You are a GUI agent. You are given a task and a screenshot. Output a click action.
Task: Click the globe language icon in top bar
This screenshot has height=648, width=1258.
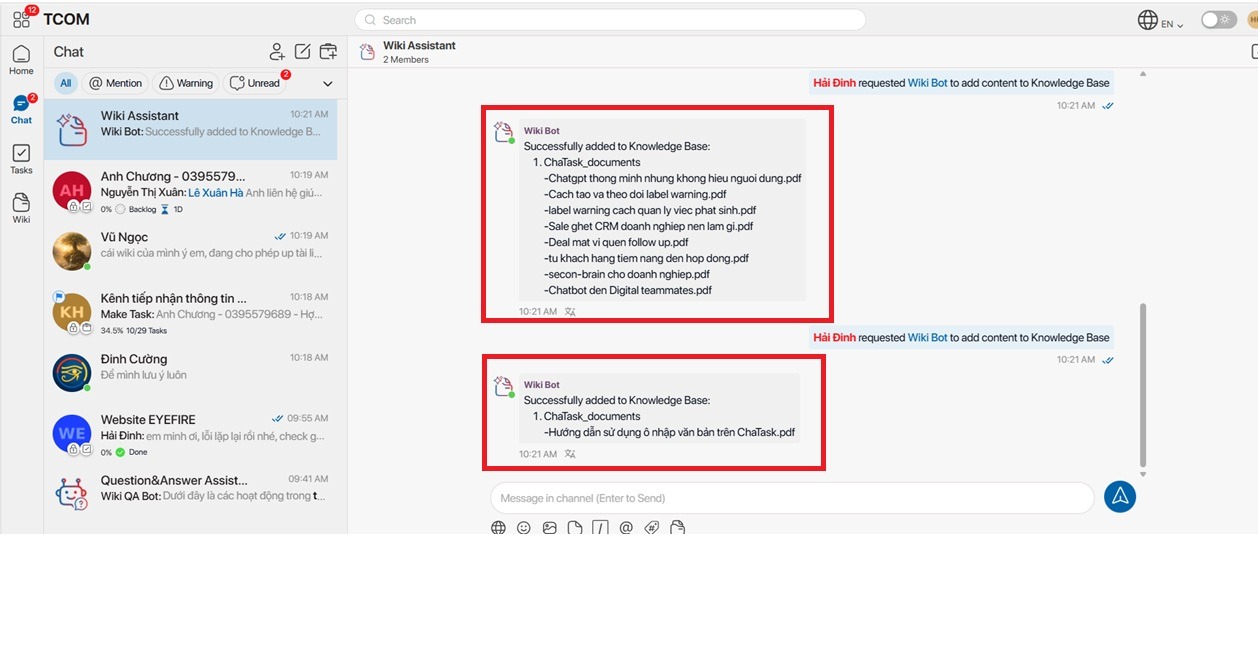[x=1147, y=20]
